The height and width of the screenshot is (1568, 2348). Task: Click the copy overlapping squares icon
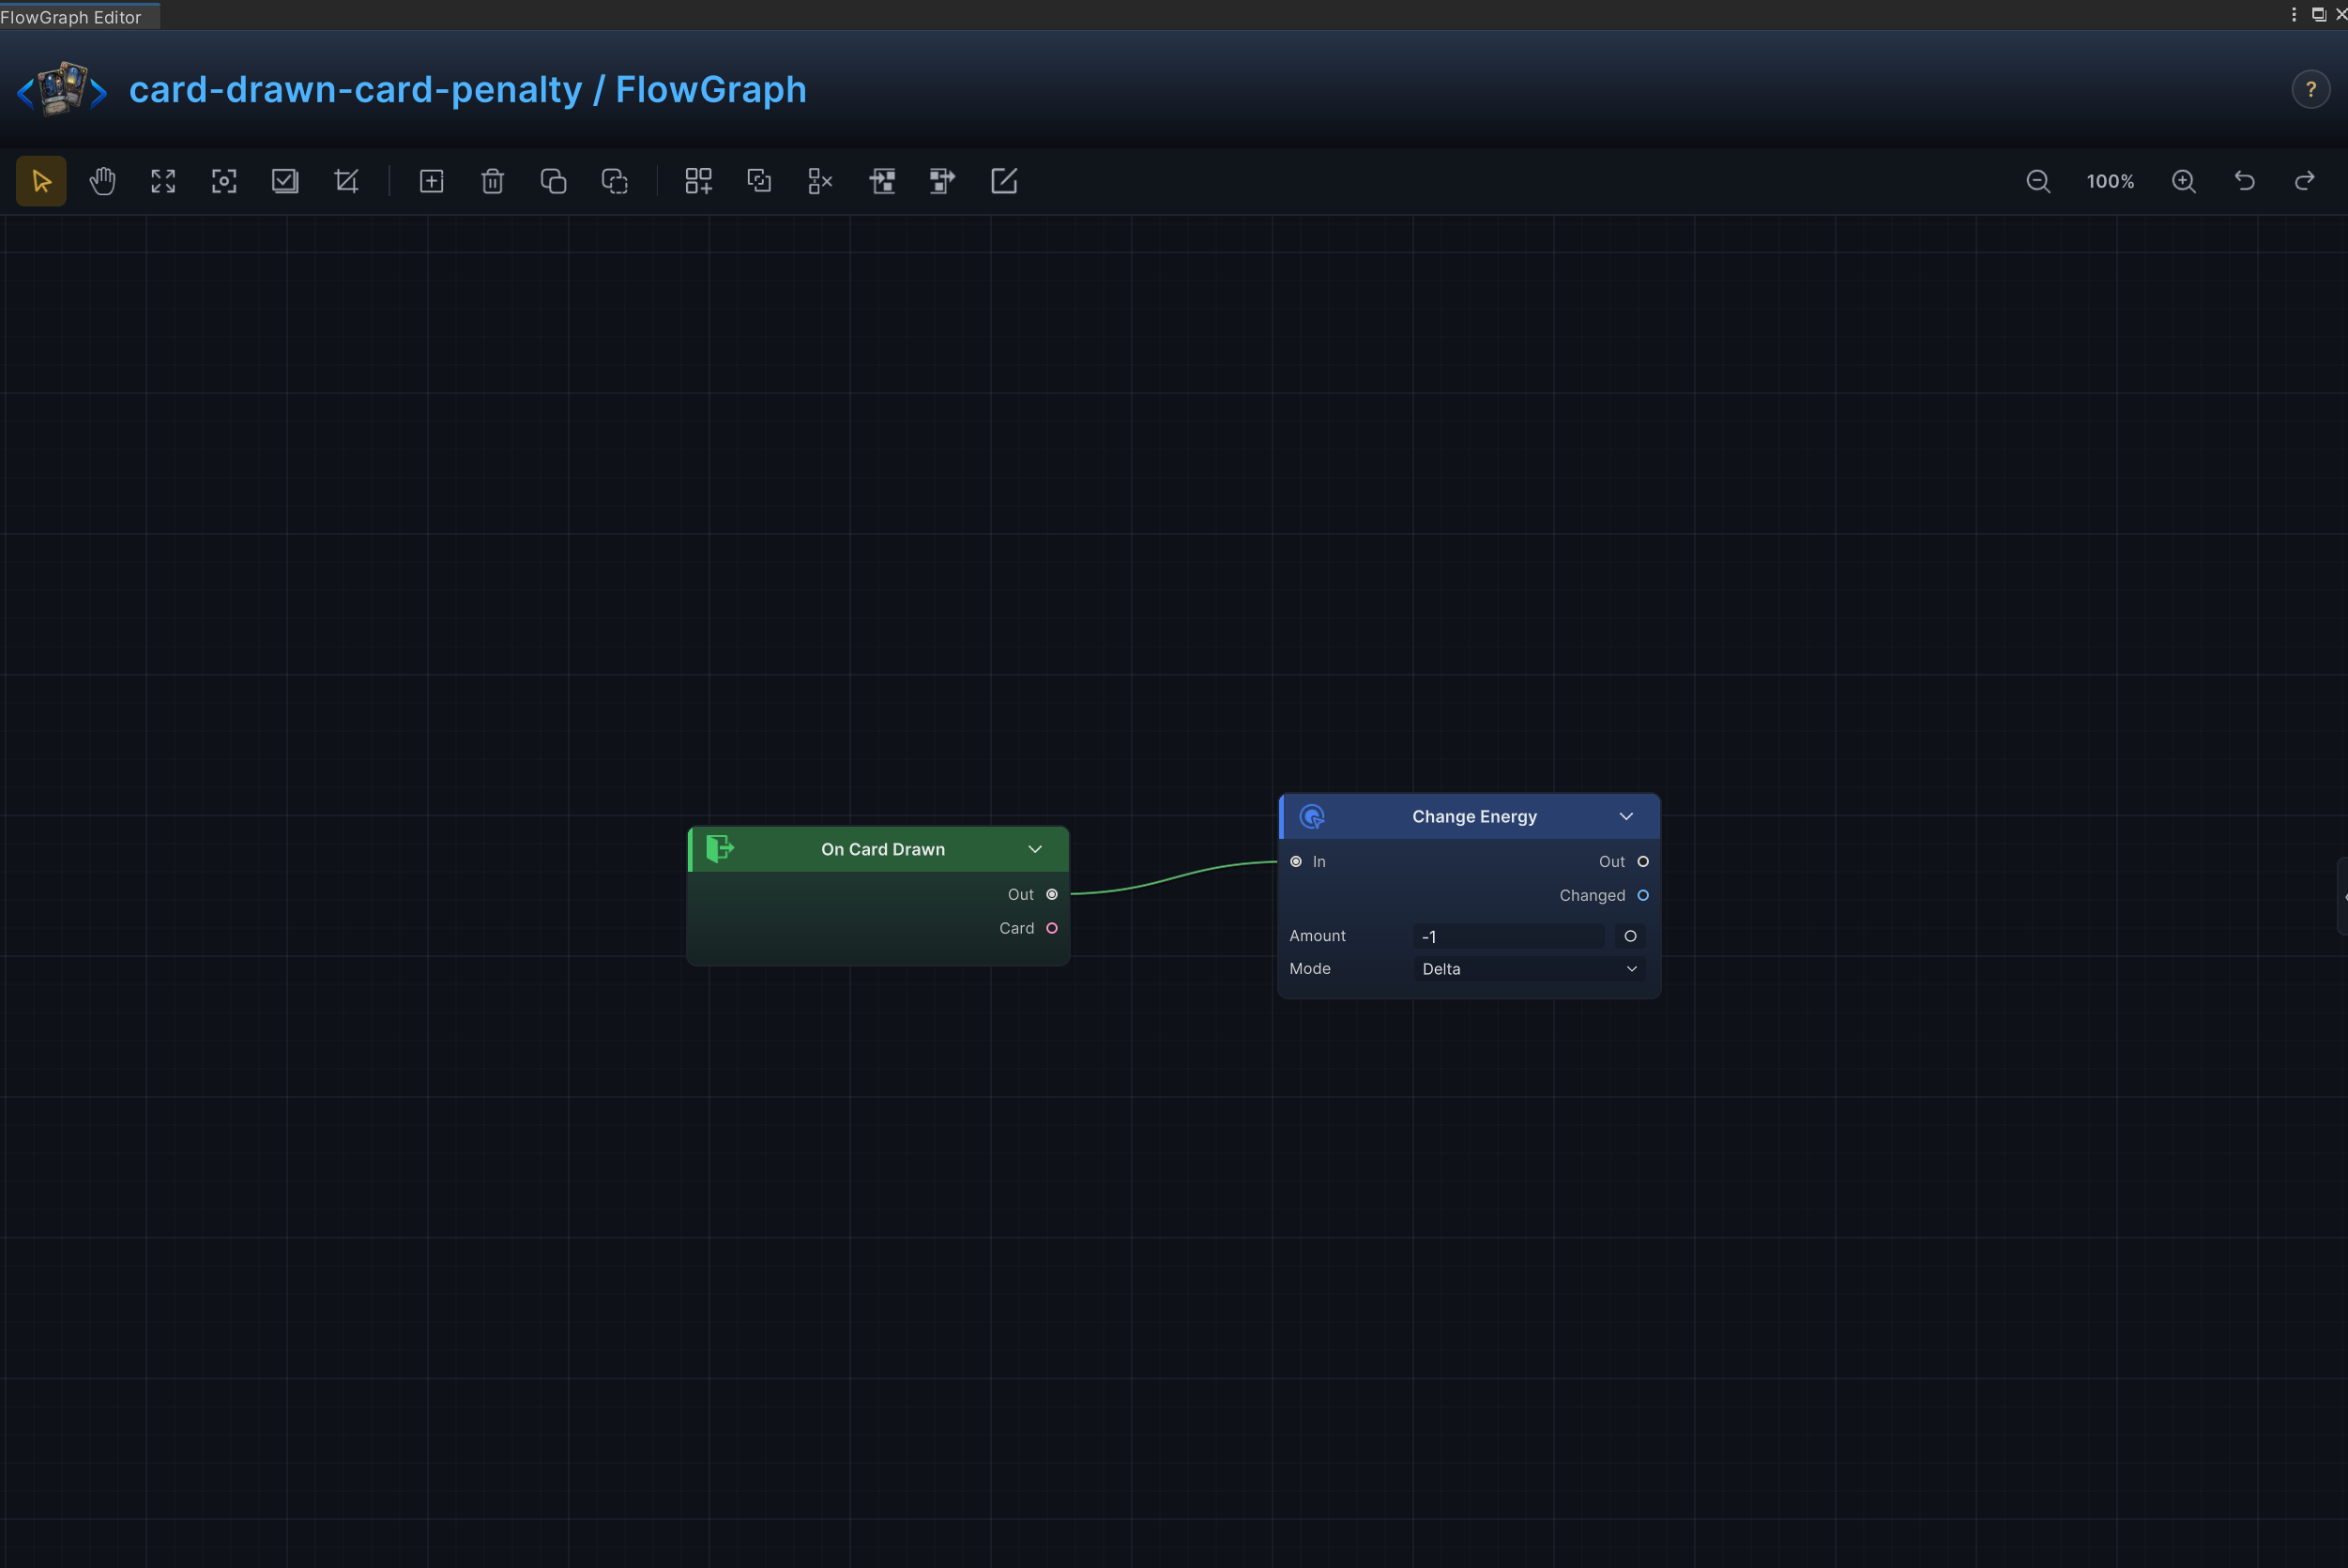point(553,181)
